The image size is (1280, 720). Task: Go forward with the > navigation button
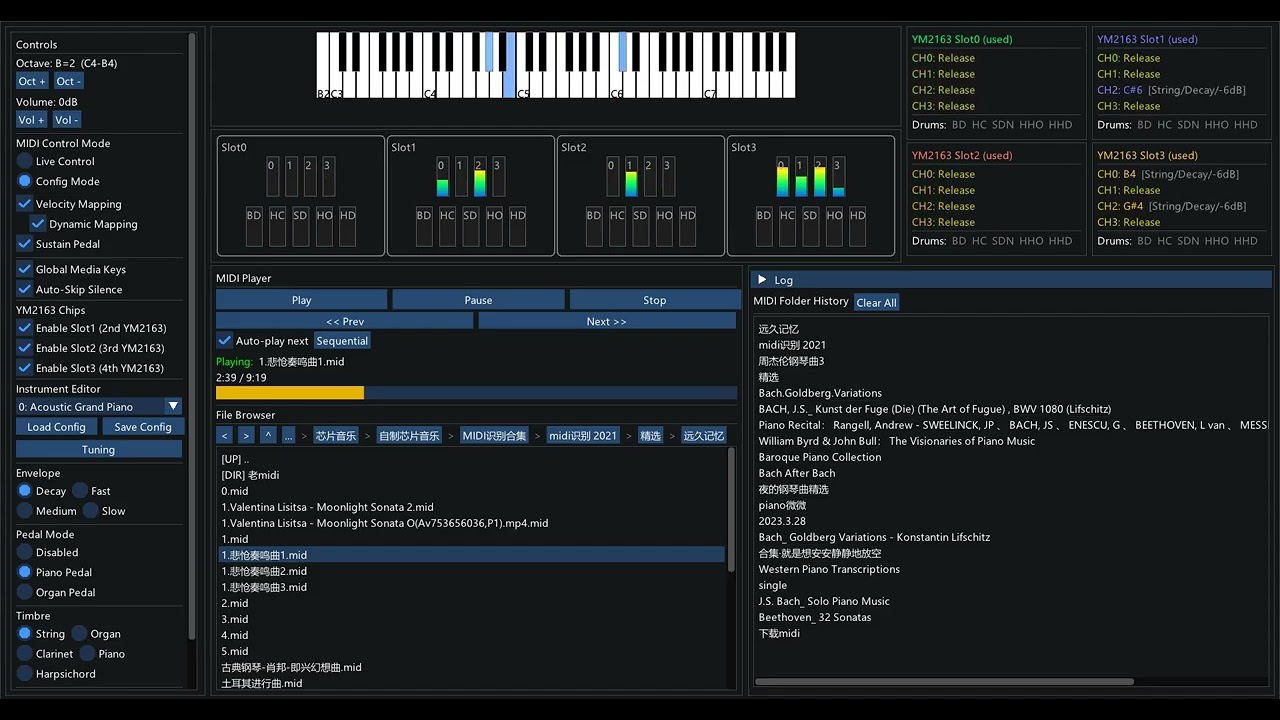(x=246, y=436)
